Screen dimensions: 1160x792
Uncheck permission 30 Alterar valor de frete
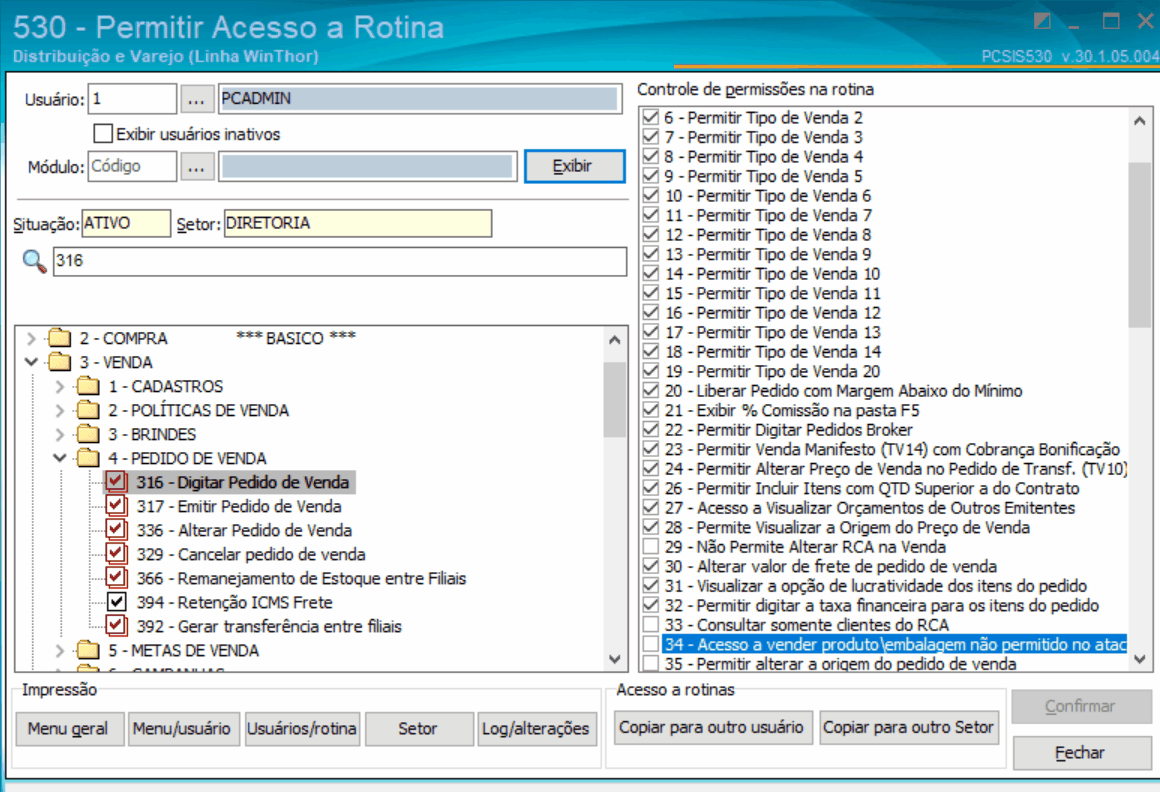coord(650,566)
